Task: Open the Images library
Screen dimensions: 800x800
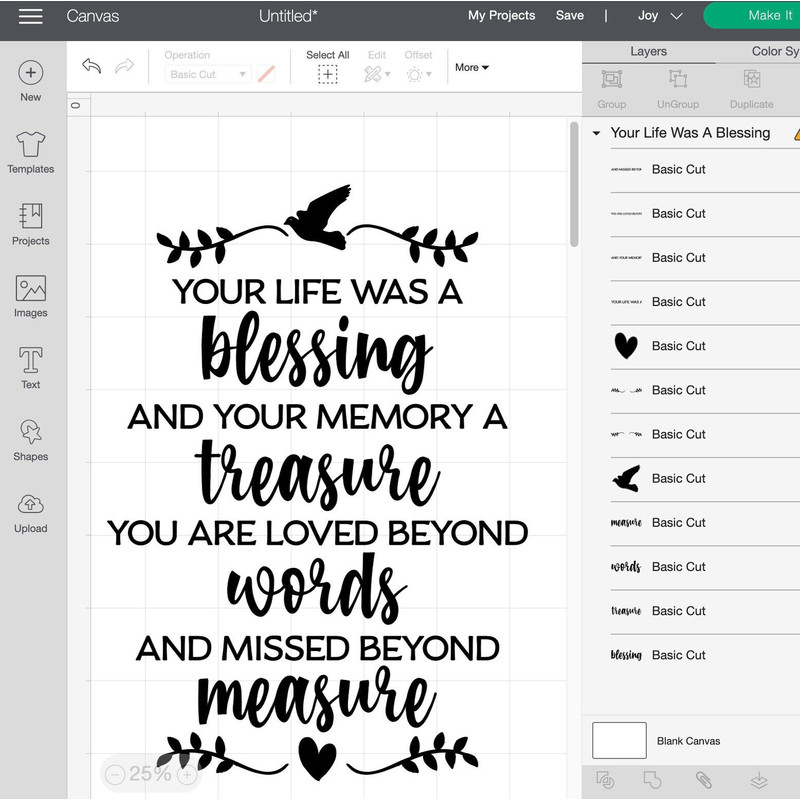Action: pos(30,293)
